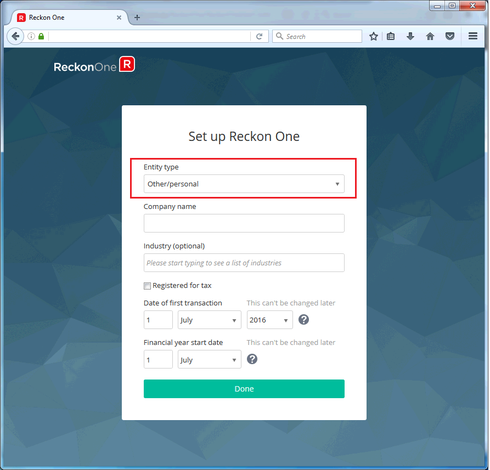Click the Pocket save icon

point(450,36)
